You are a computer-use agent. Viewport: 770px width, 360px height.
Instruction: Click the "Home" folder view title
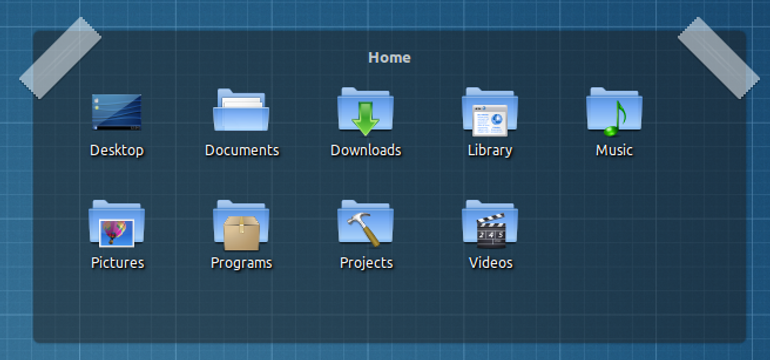tap(389, 57)
